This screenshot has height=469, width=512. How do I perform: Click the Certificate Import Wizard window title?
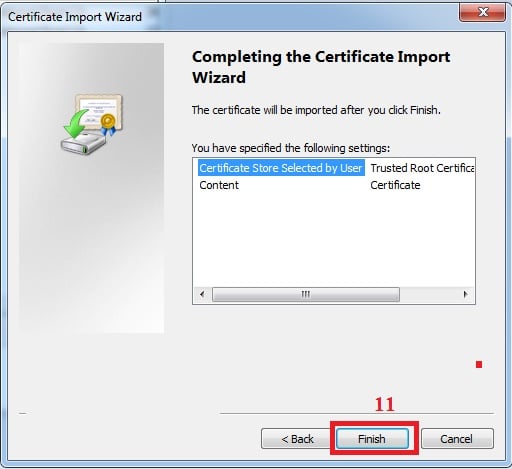pyautogui.click(x=75, y=17)
